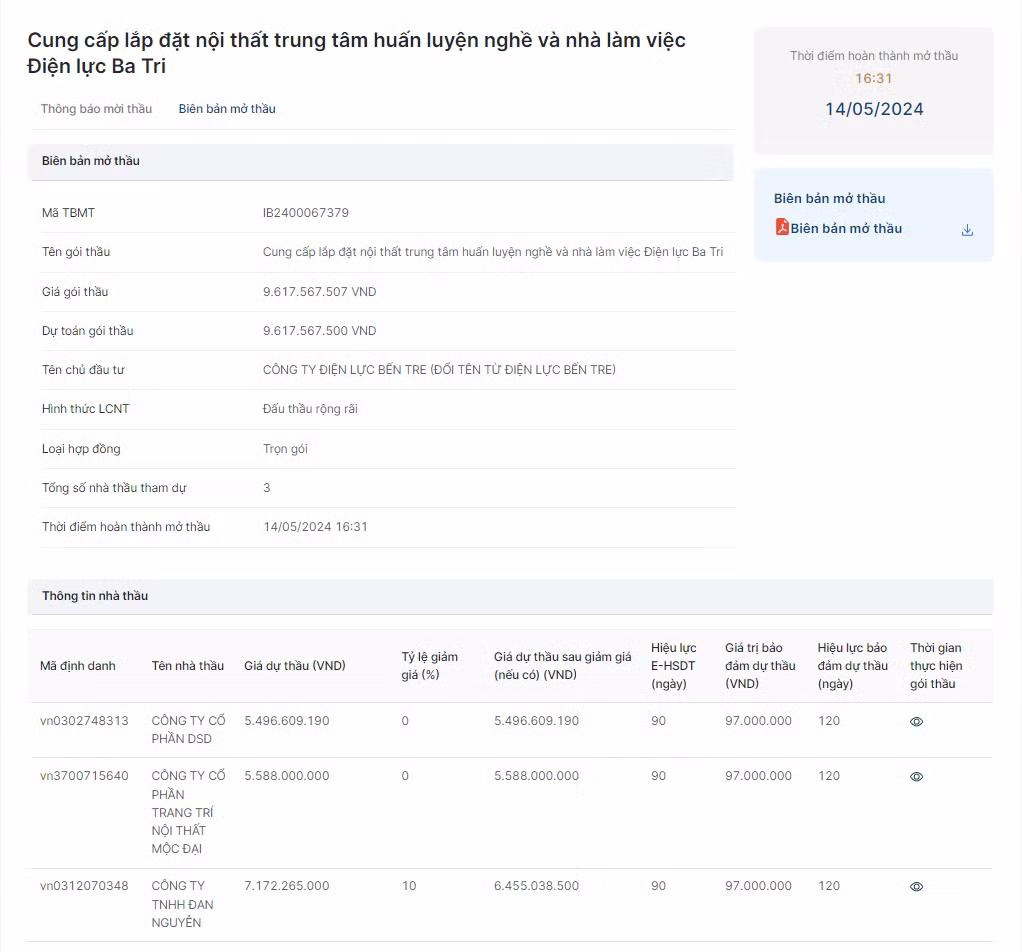The height and width of the screenshot is (952, 1022).
Task: Click the download icon for the bid-opening record
Action: coord(967,230)
